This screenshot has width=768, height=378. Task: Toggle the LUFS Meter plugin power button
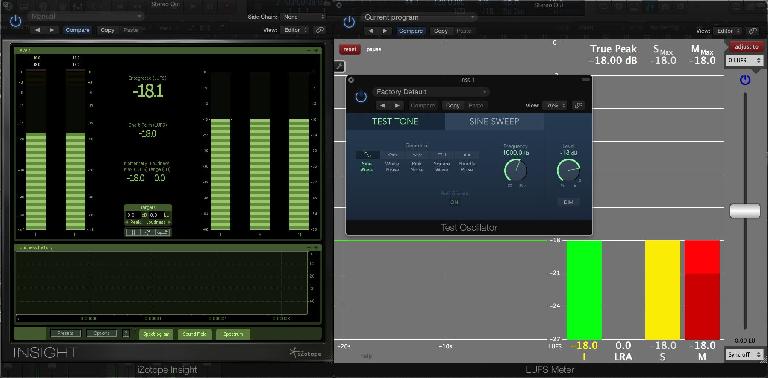(x=349, y=22)
